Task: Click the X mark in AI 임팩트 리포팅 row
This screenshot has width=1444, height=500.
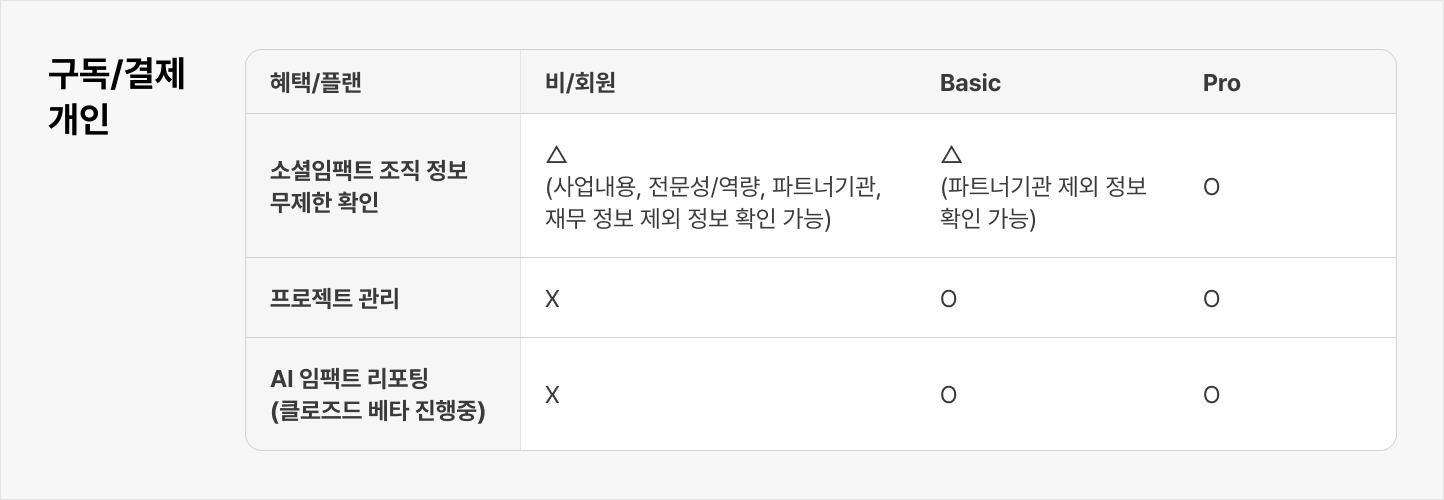Action: [x=552, y=395]
